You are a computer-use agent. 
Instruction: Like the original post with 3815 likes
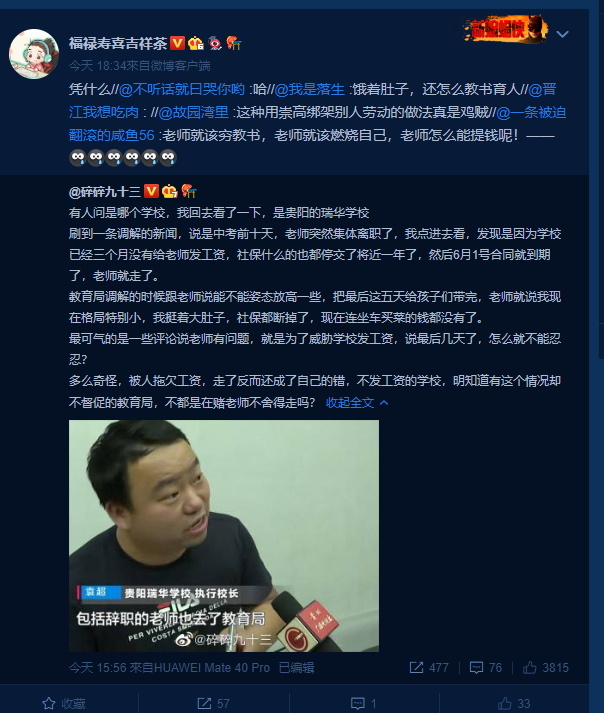click(546, 668)
